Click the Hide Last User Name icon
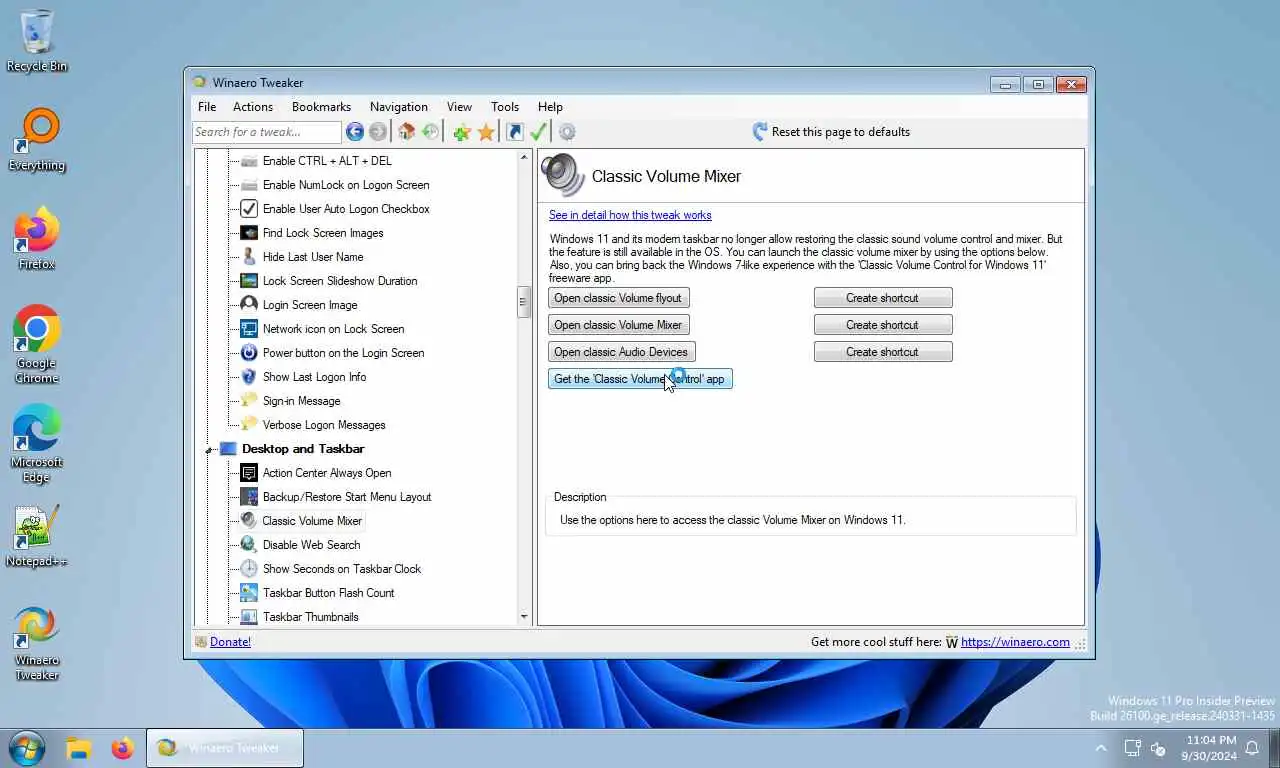This screenshot has height=768, width=1280. pyautogui.click(x=249, y=257)
